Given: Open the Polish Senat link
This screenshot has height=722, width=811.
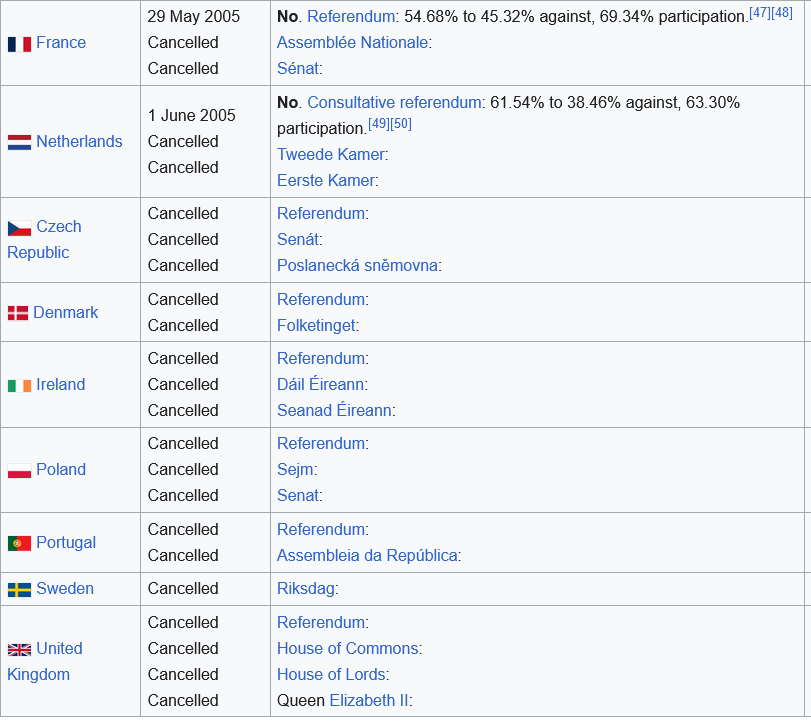Looking at the screenshot, I should click(x=298, y=495).
